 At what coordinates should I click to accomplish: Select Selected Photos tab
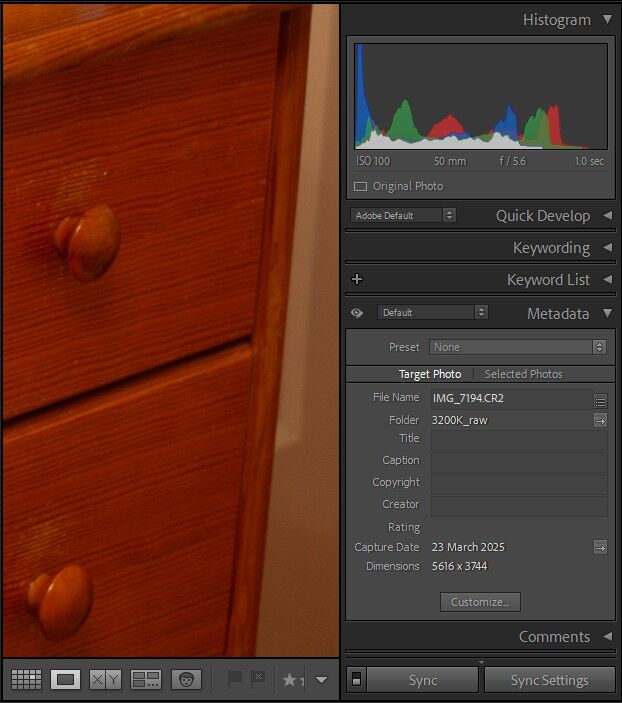523,374
